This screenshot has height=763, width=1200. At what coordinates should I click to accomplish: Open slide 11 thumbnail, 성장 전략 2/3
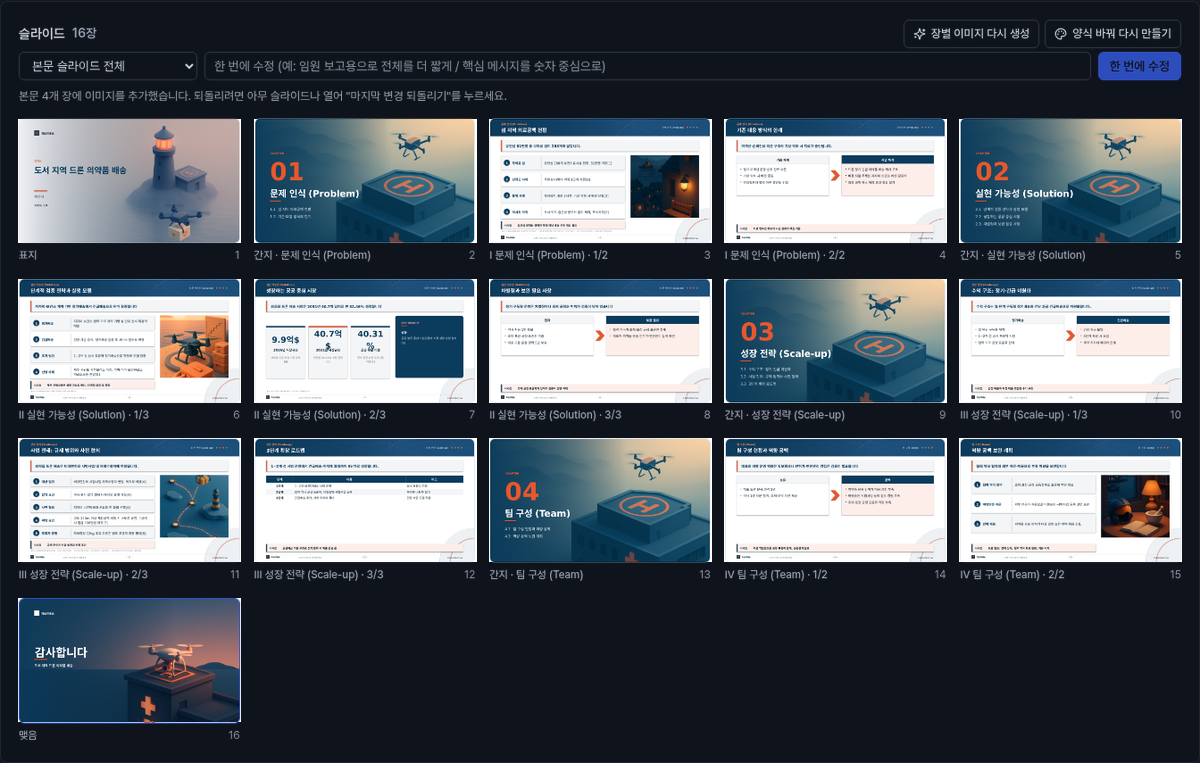(x=129, y=501)
